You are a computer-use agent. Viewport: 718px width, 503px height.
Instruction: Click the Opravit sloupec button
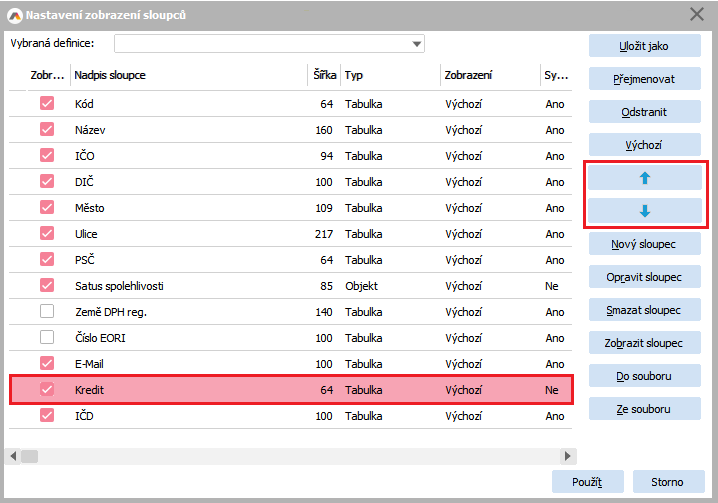pyautogui.click(x=644, y=277)
